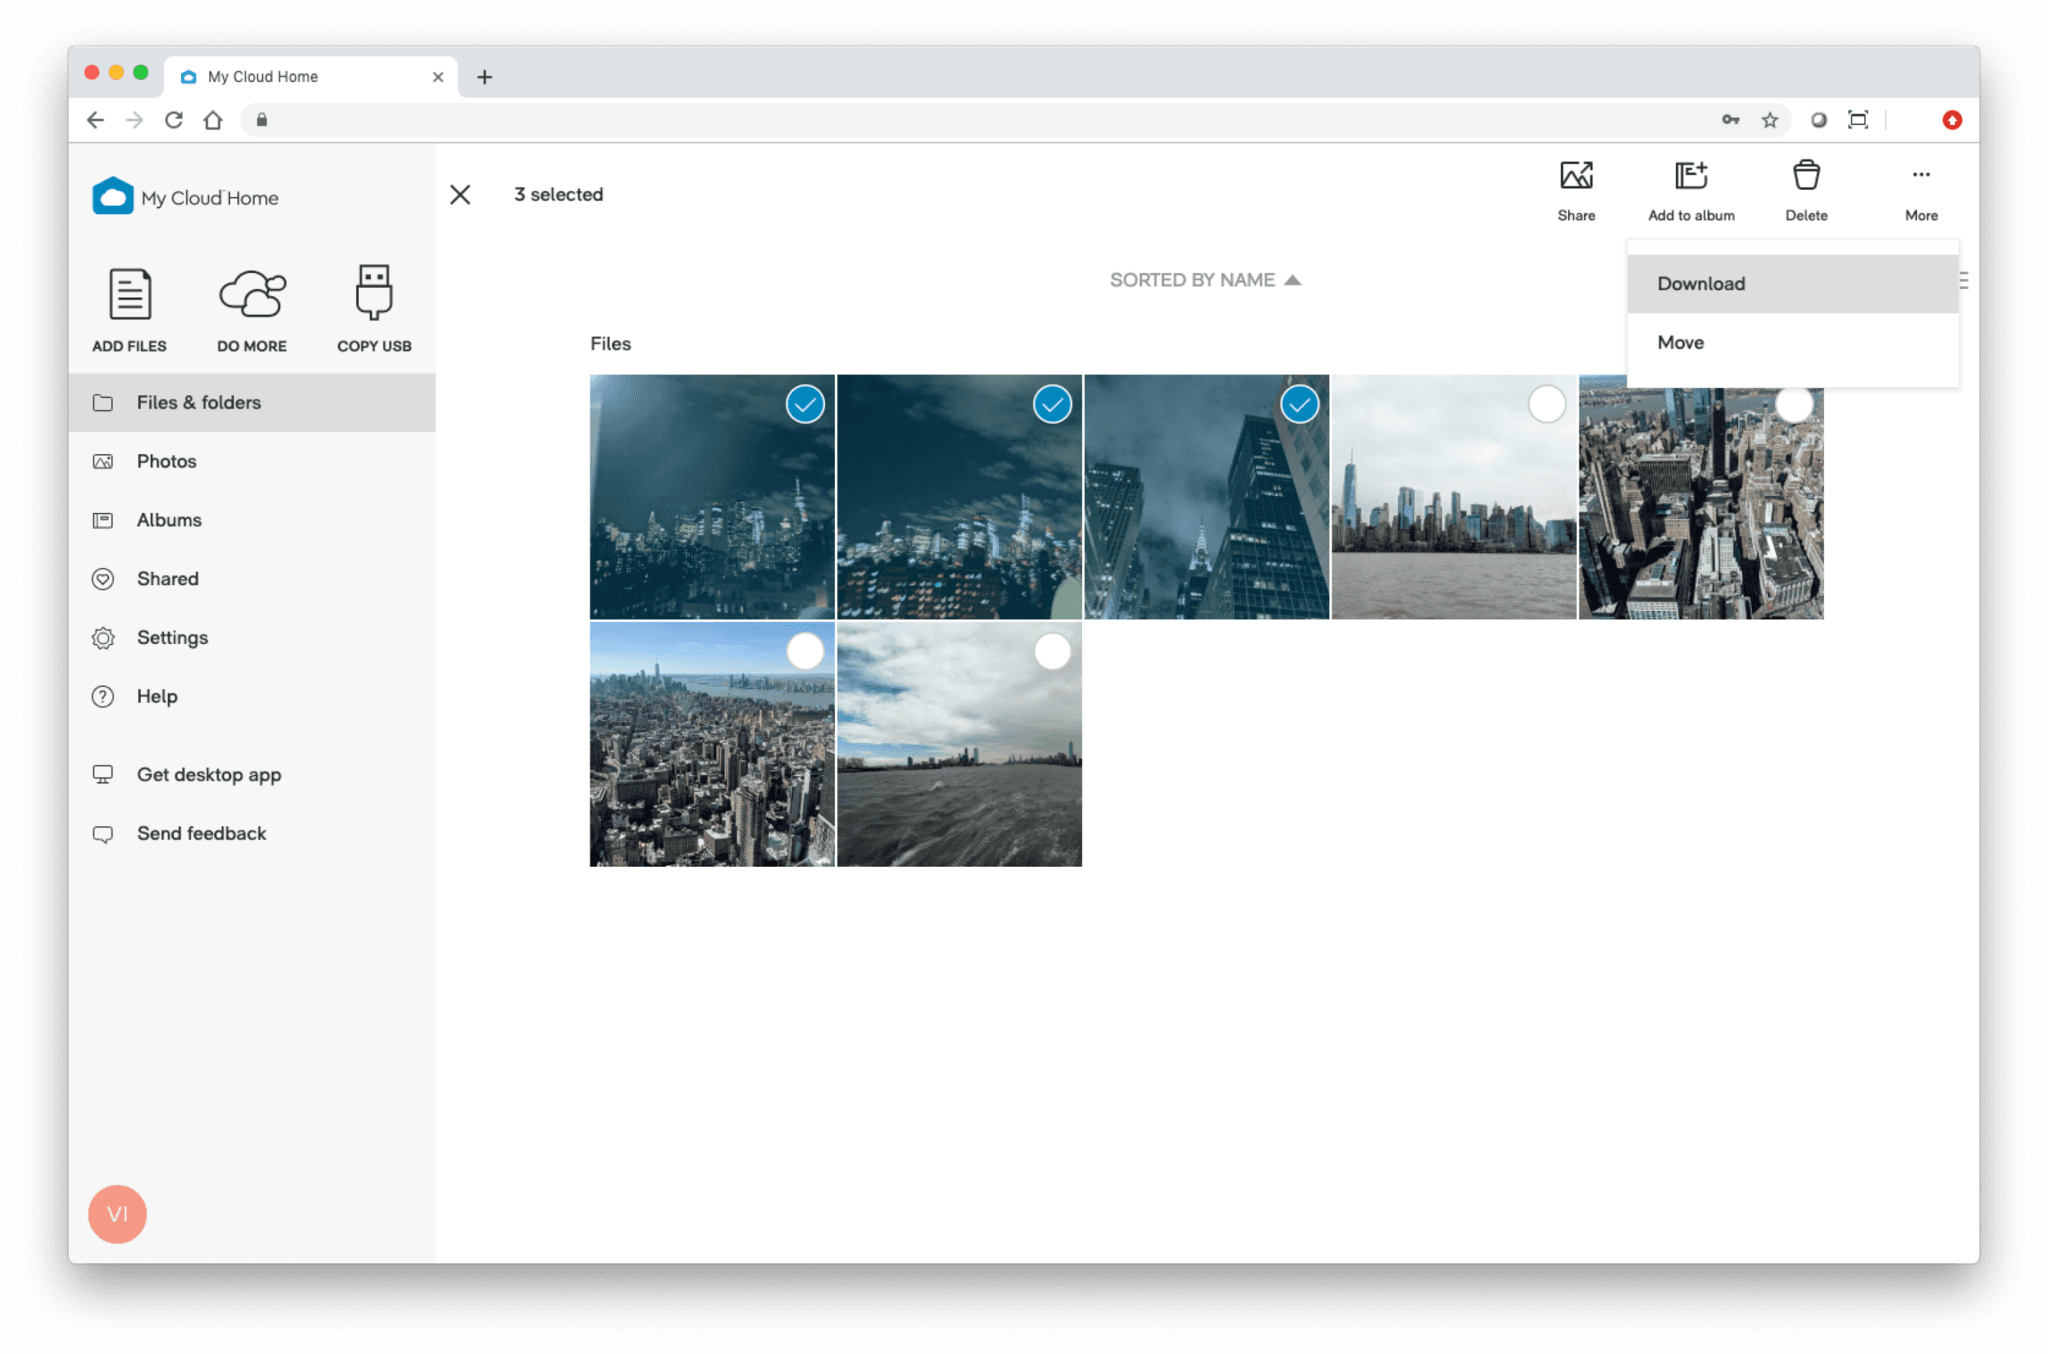Deselect the first selected skyline photo
The image size is (2048, 1354).
coord(804,404)
